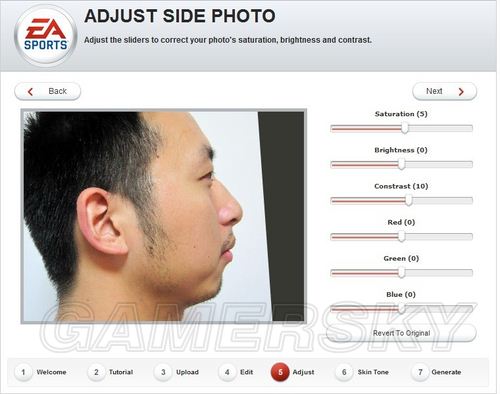This screenshot has height=394, width=500.
Task: Open the Generate step label
Action: (446, 372)
